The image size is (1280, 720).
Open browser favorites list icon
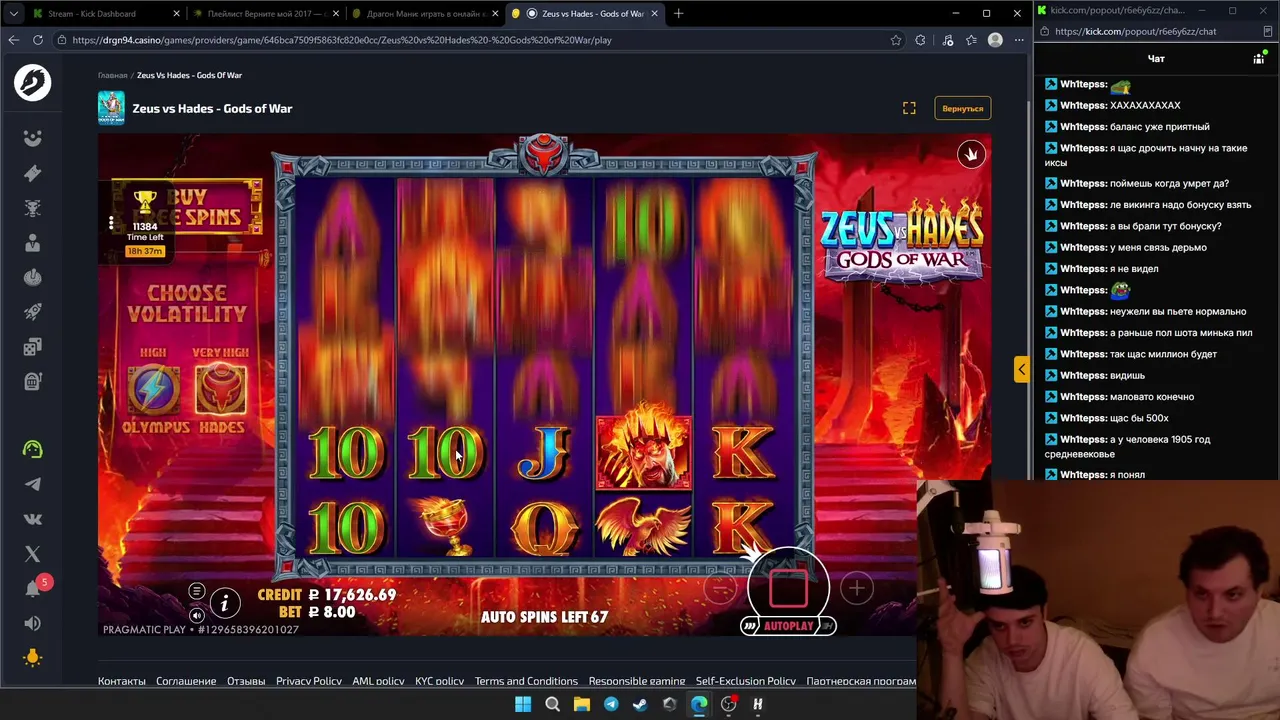point(972,40)
